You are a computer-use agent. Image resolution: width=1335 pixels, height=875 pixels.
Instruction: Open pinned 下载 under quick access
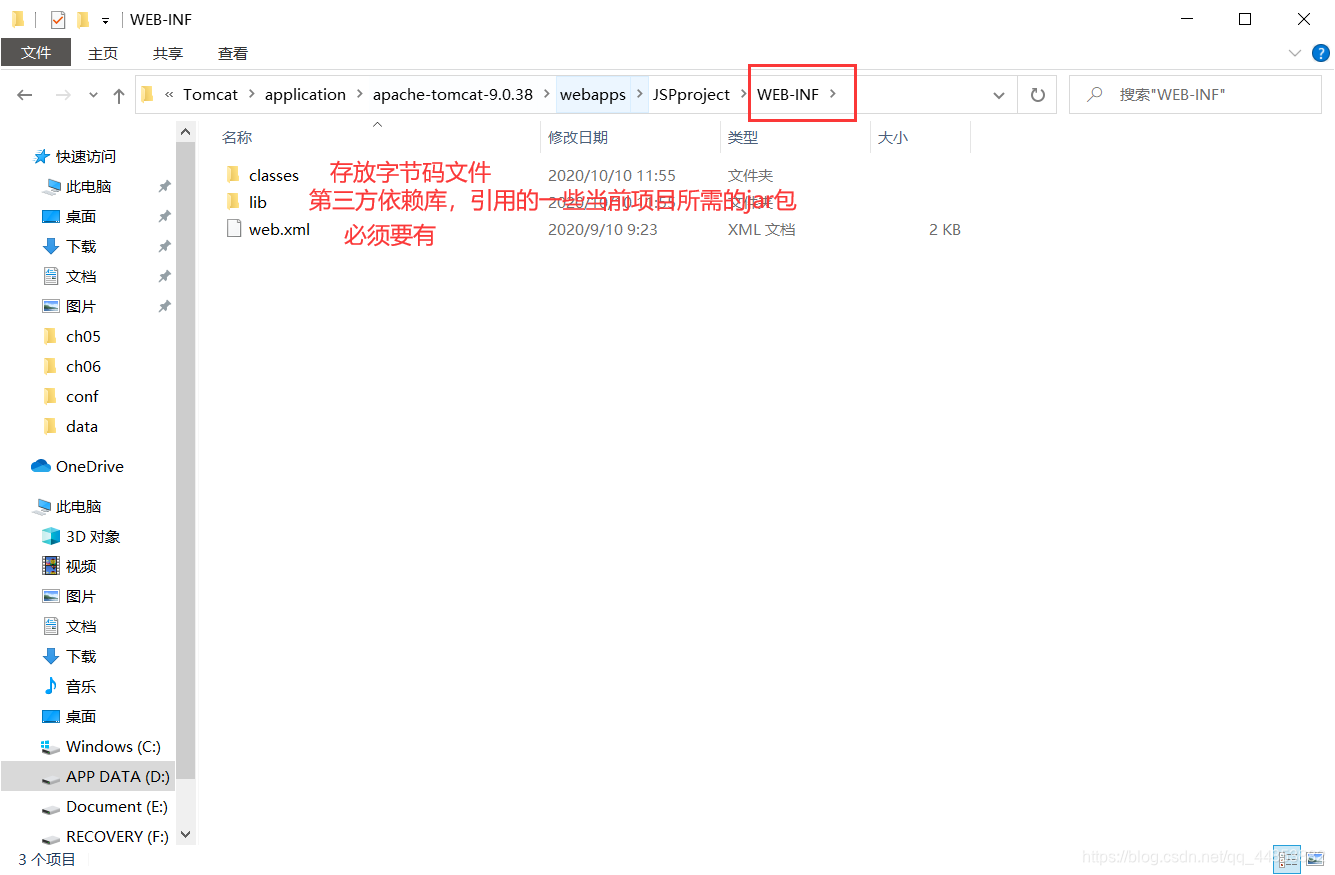click(x=81, y=246)
